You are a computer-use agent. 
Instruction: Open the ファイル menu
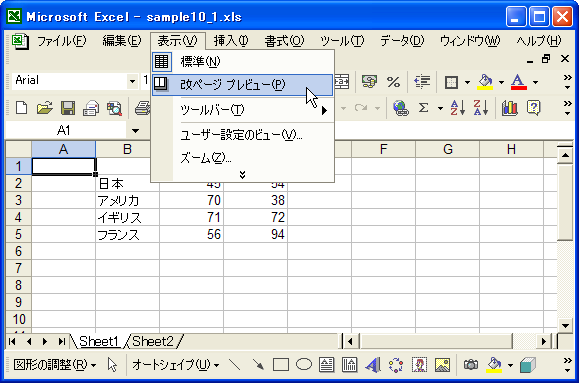tap(62, 41)
